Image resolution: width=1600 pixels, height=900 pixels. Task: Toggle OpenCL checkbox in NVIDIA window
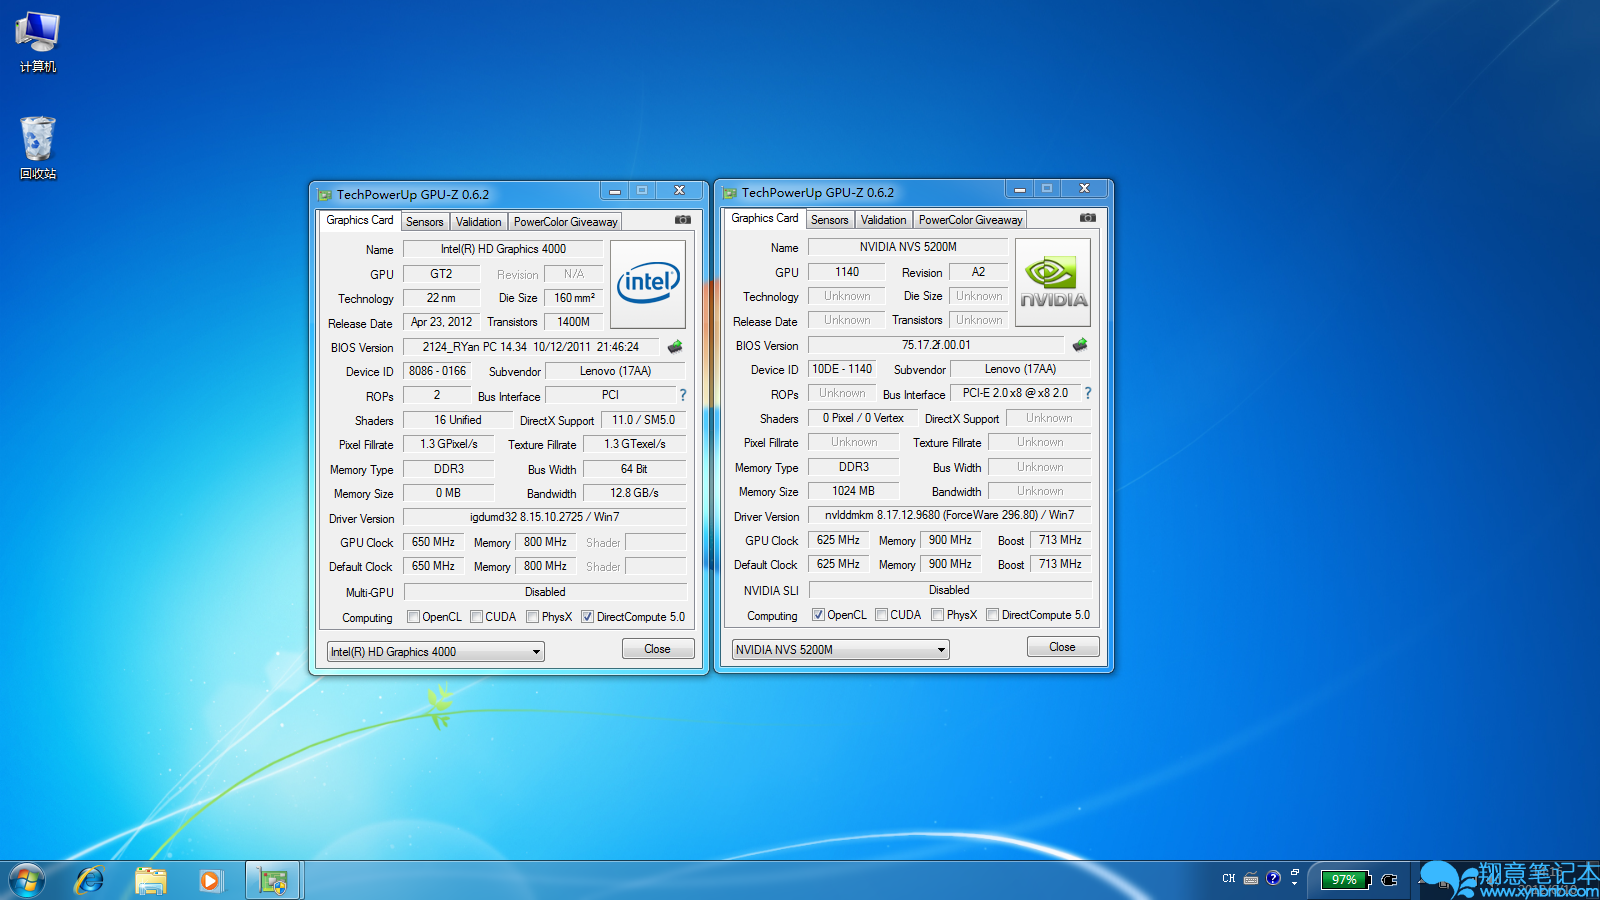pos(818,615)
